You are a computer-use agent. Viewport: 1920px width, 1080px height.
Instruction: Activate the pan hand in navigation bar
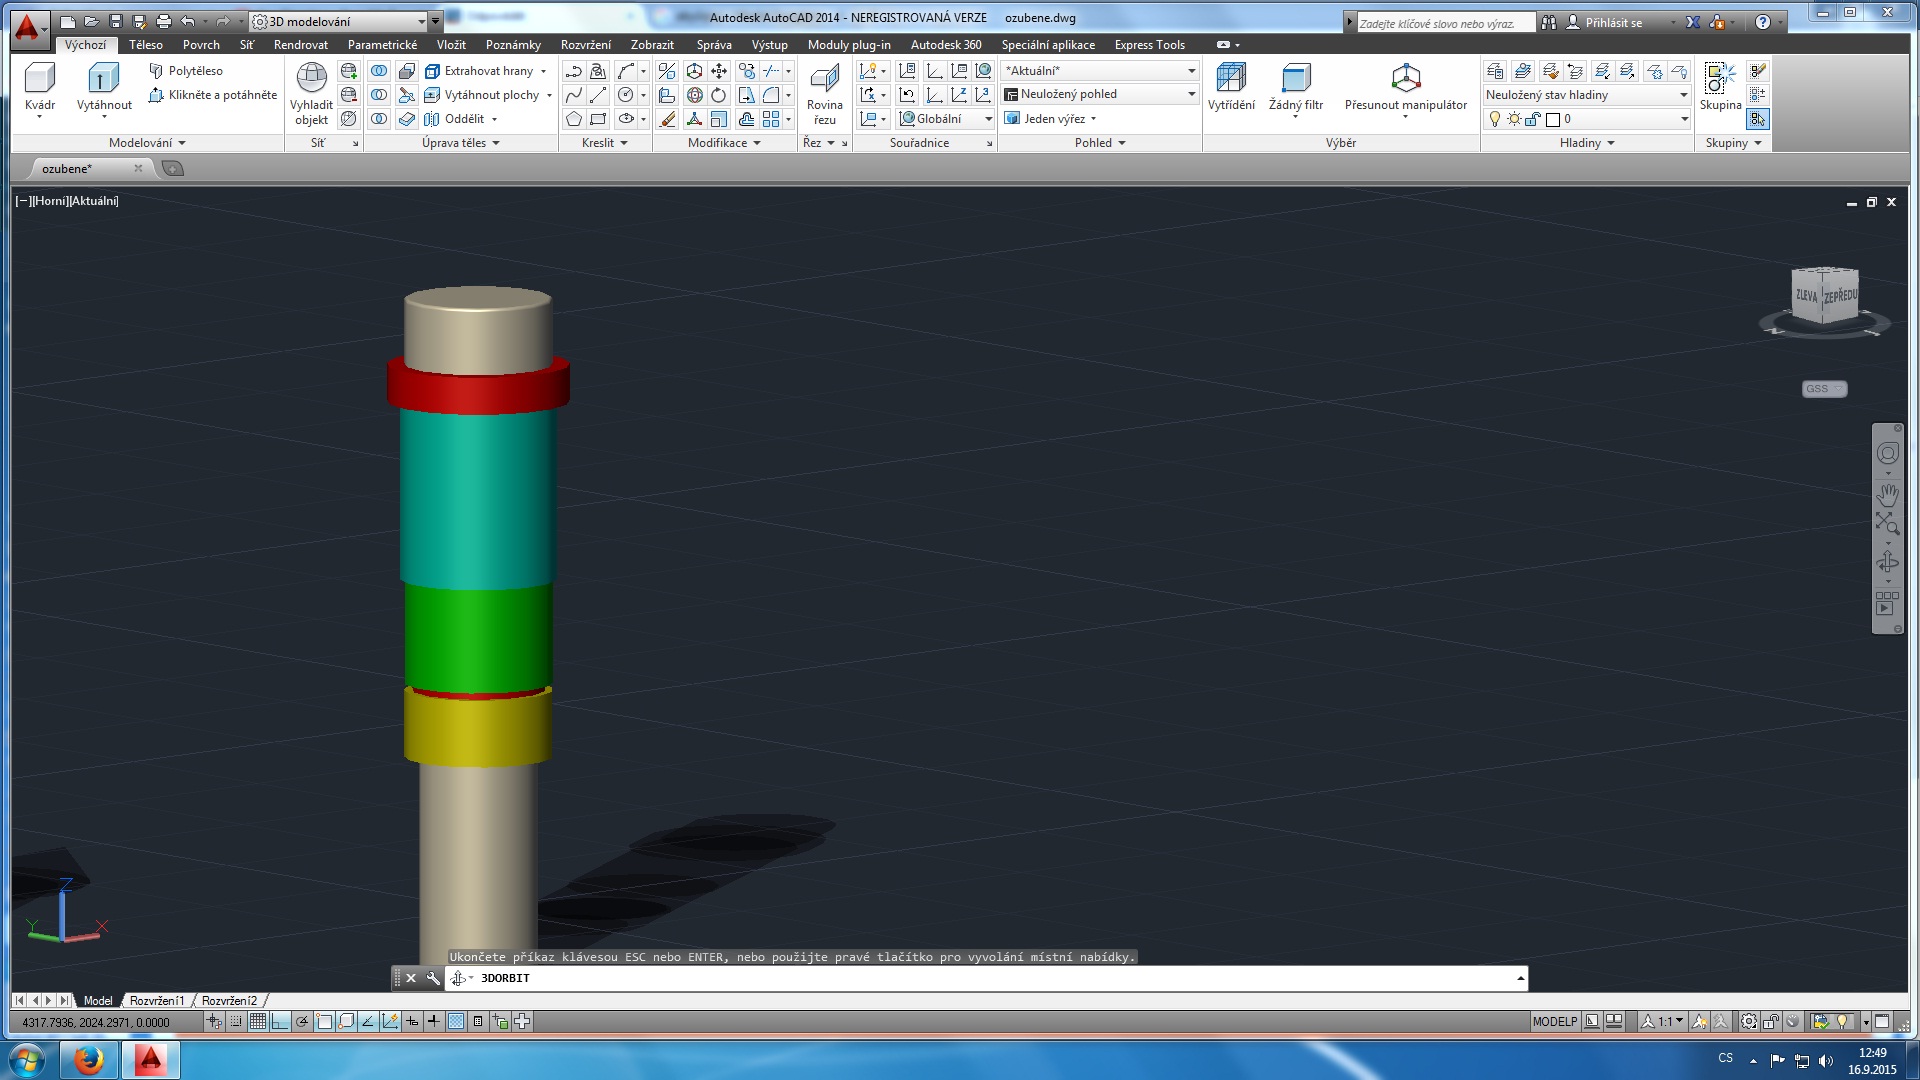click(x=1887, y=494)
